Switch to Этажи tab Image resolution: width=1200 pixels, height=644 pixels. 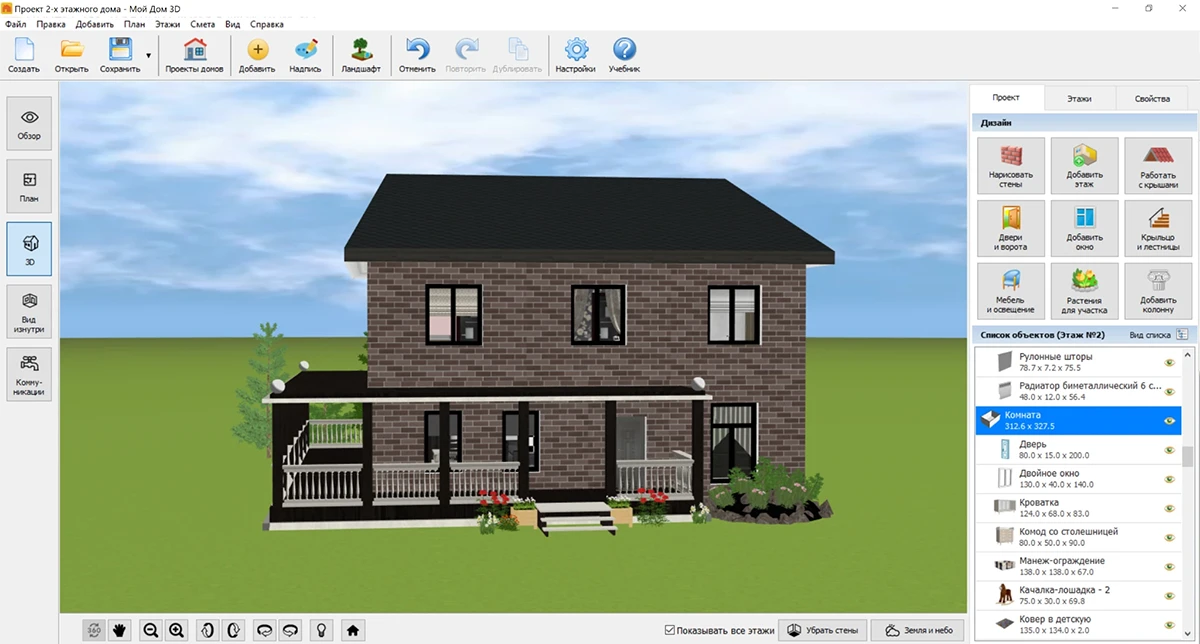pos(1079,99)
